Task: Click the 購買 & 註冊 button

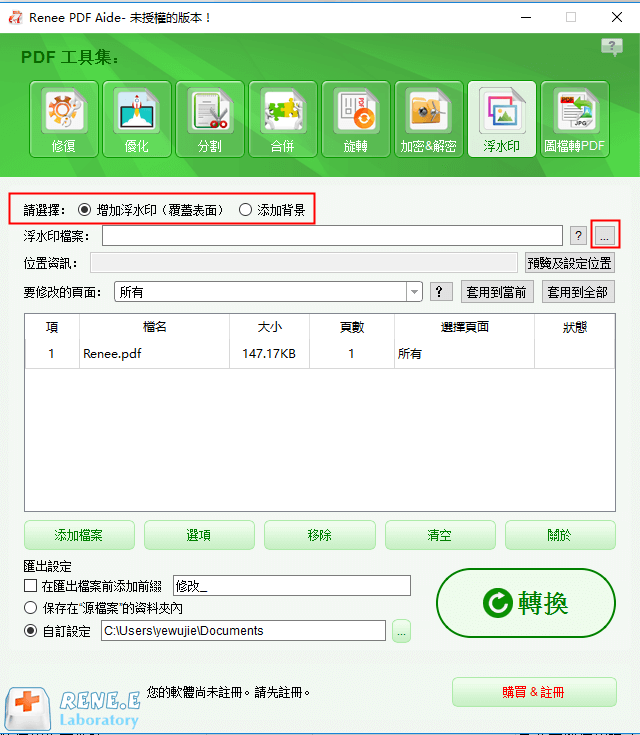Action: click(534, 692)
